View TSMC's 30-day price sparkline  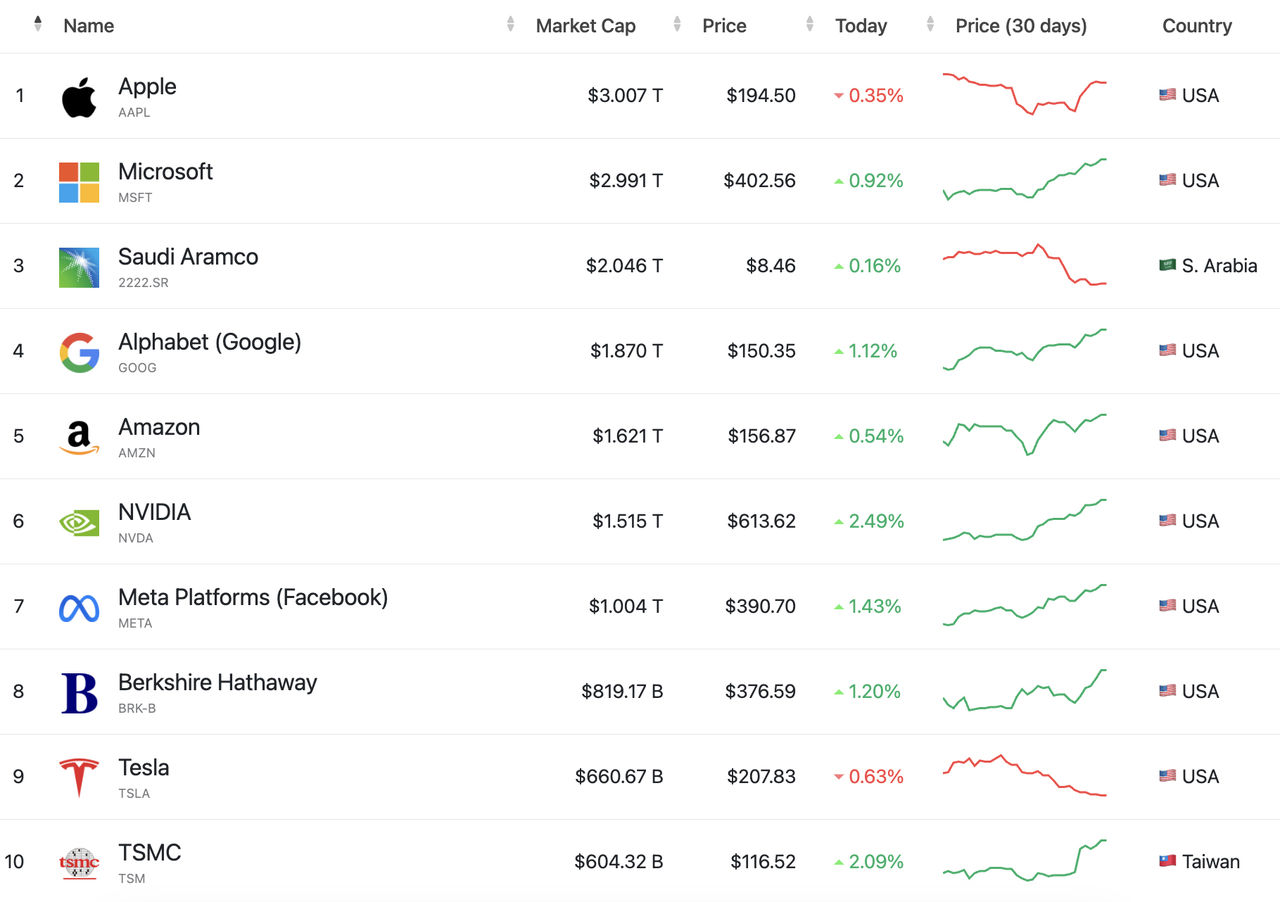(x=1024, y=861)
